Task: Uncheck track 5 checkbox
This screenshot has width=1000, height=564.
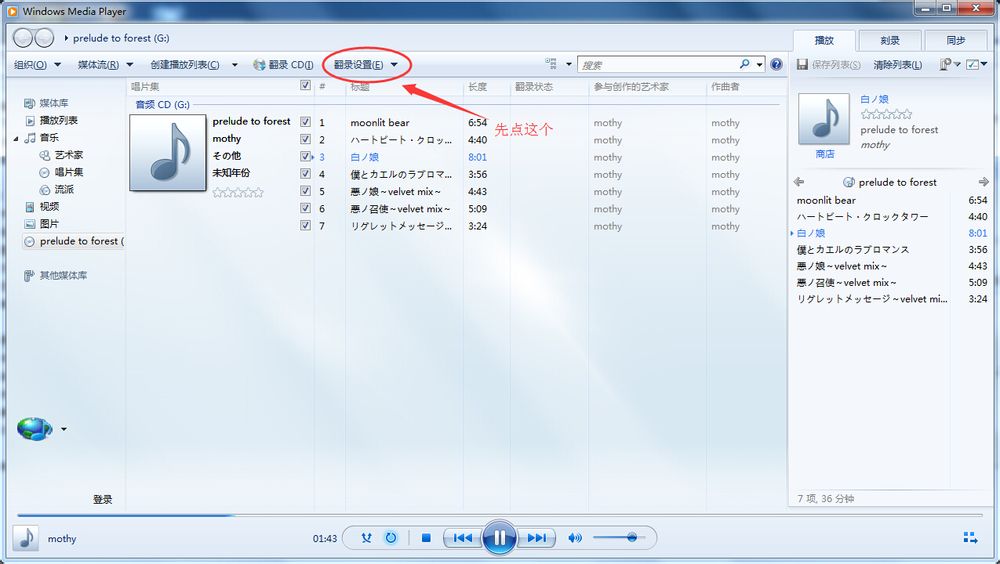Action: click(305, 191)
